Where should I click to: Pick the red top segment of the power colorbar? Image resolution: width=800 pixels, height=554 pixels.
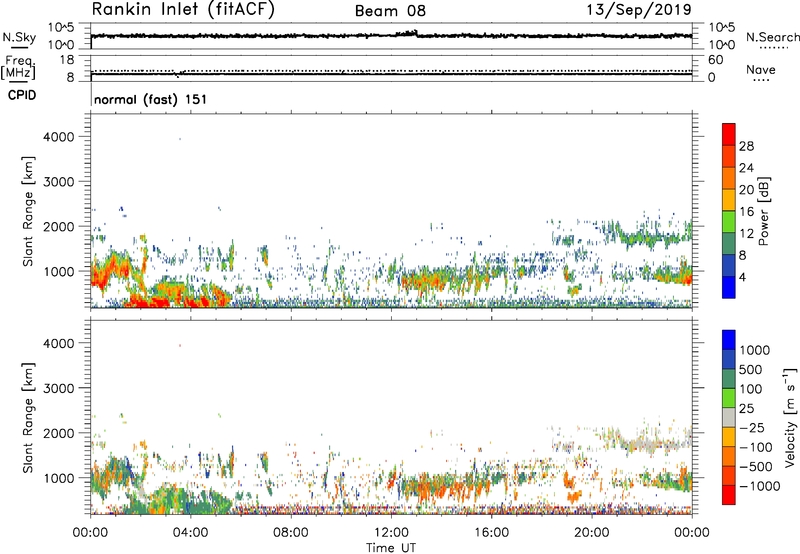click(x=729, y=134)
